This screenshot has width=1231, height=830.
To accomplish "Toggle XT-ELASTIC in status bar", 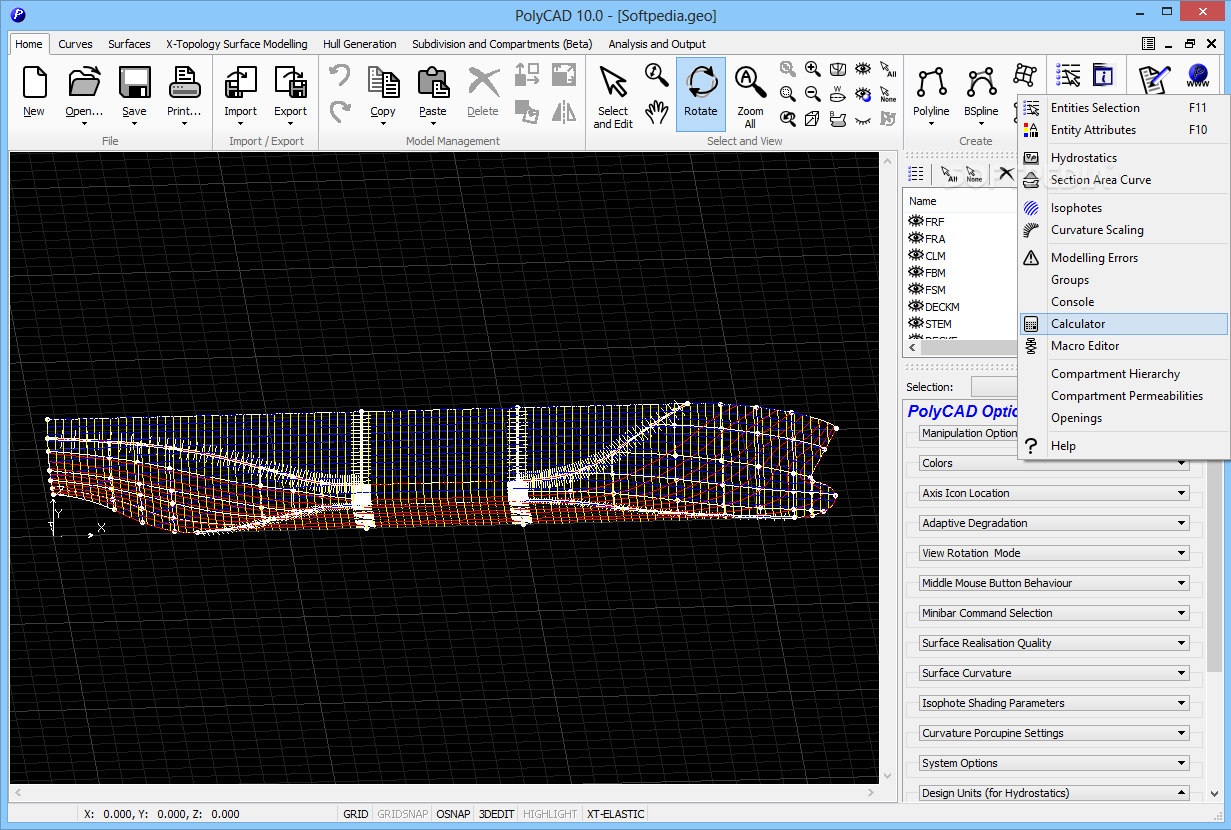I will (x=615, y=814).
